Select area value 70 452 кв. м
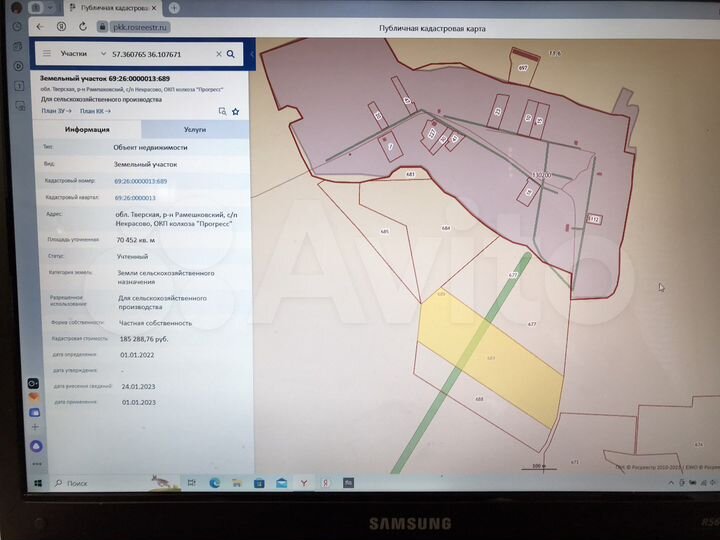Screen dimensions: 720x540 tap(135, 240)
